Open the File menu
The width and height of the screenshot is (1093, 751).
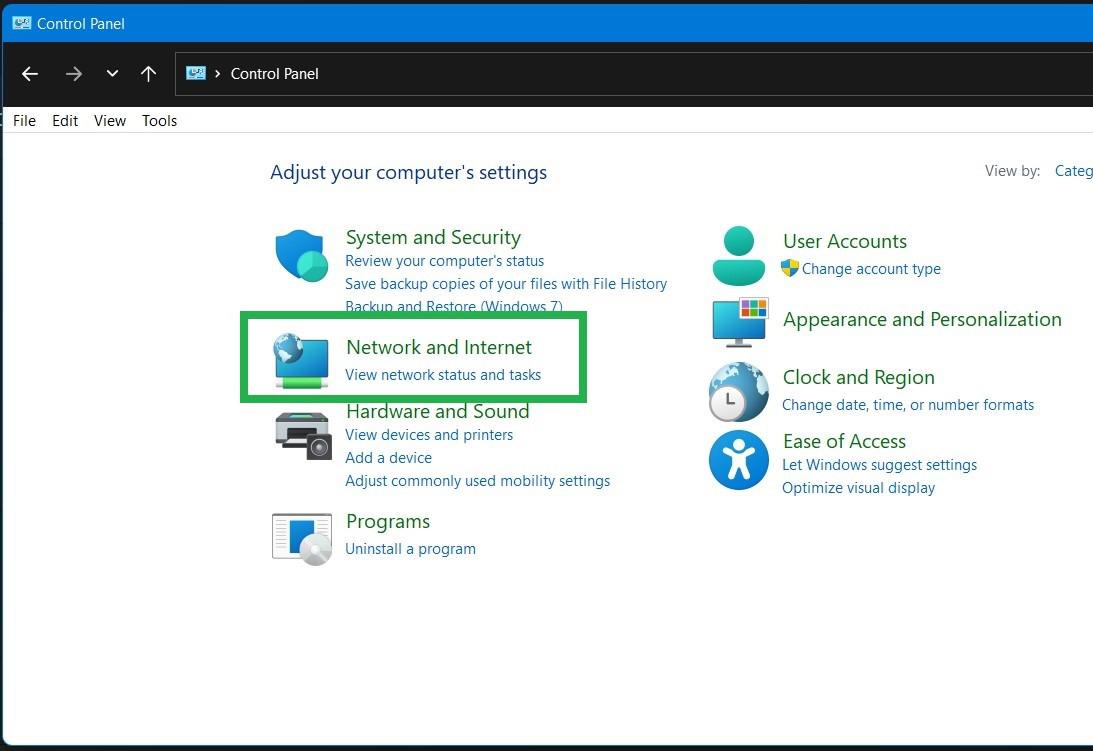coord(24,121)
